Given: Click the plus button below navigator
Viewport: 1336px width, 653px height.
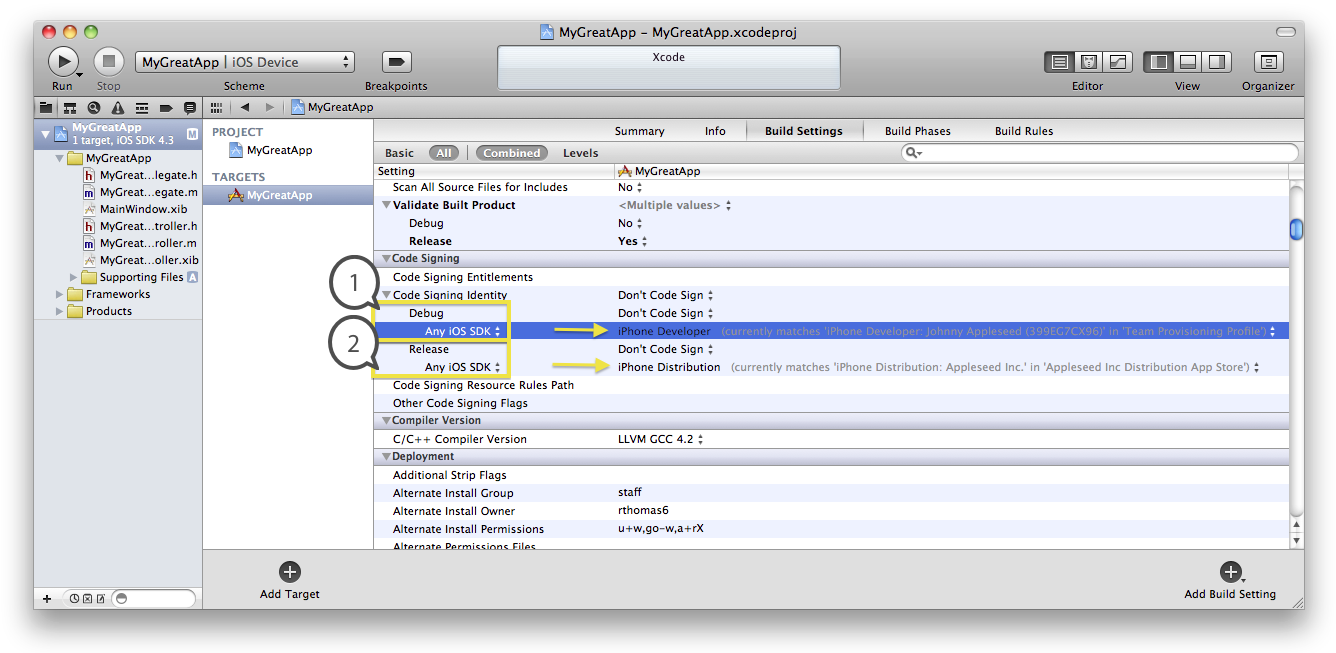Looking at the screenshot, I should point(46,599).
